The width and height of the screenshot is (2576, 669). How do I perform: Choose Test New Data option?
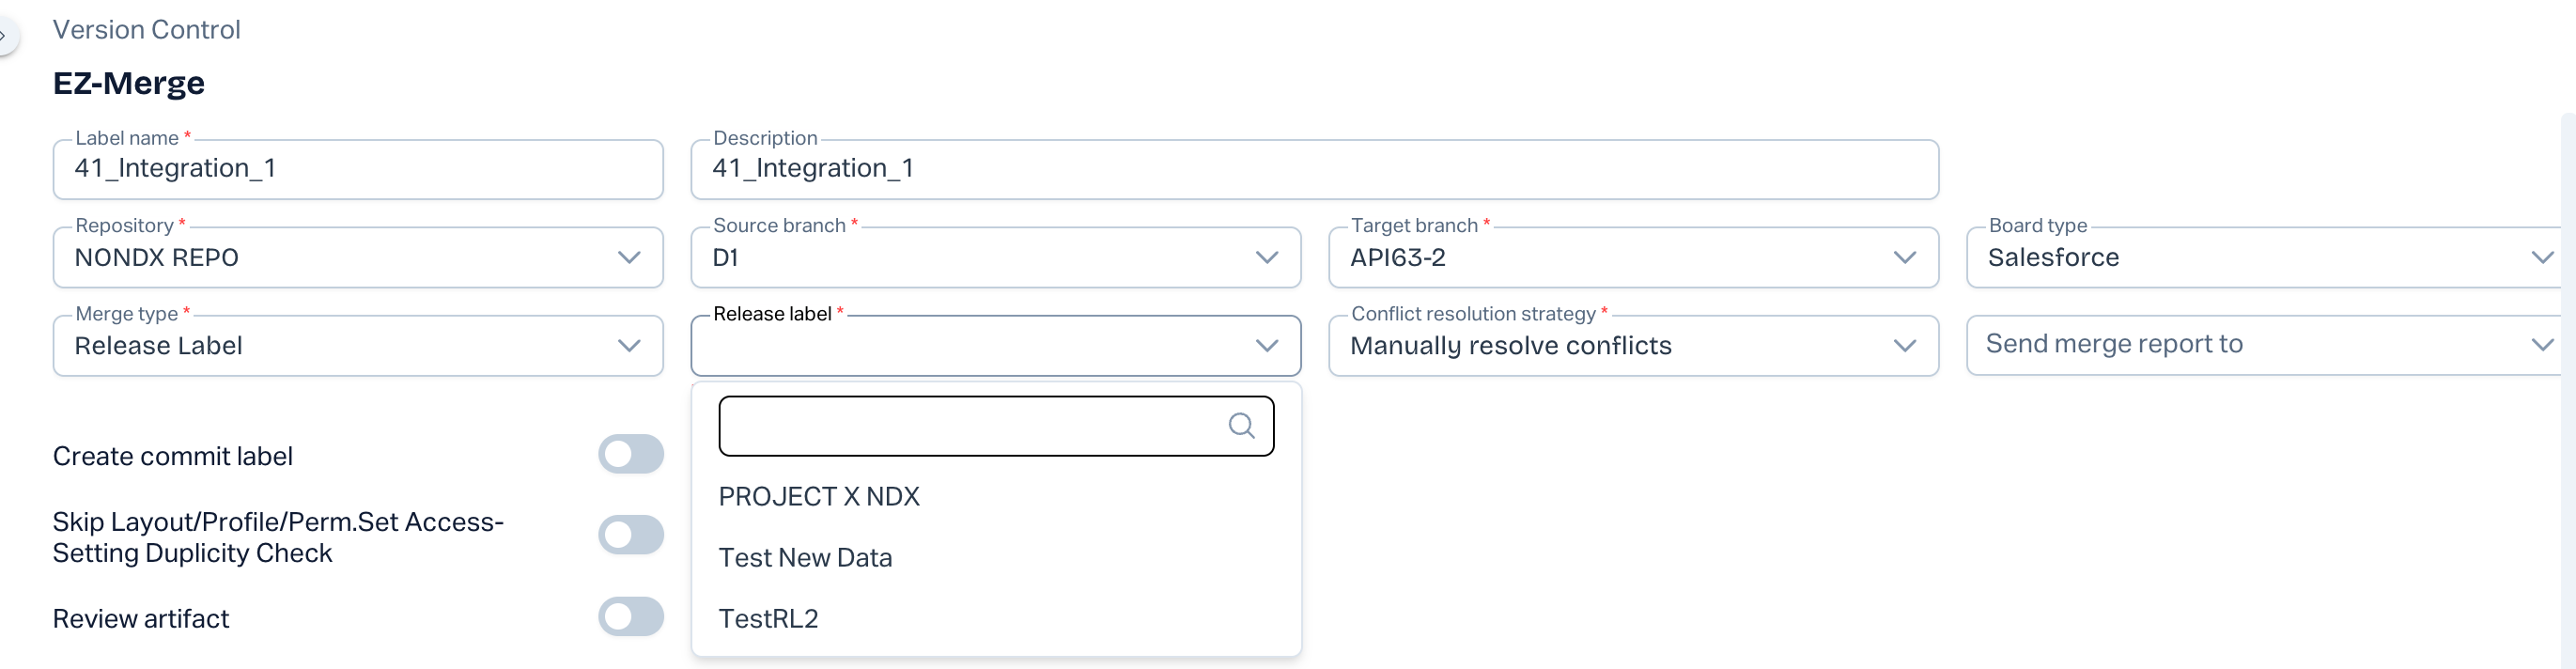coord(805,558)
